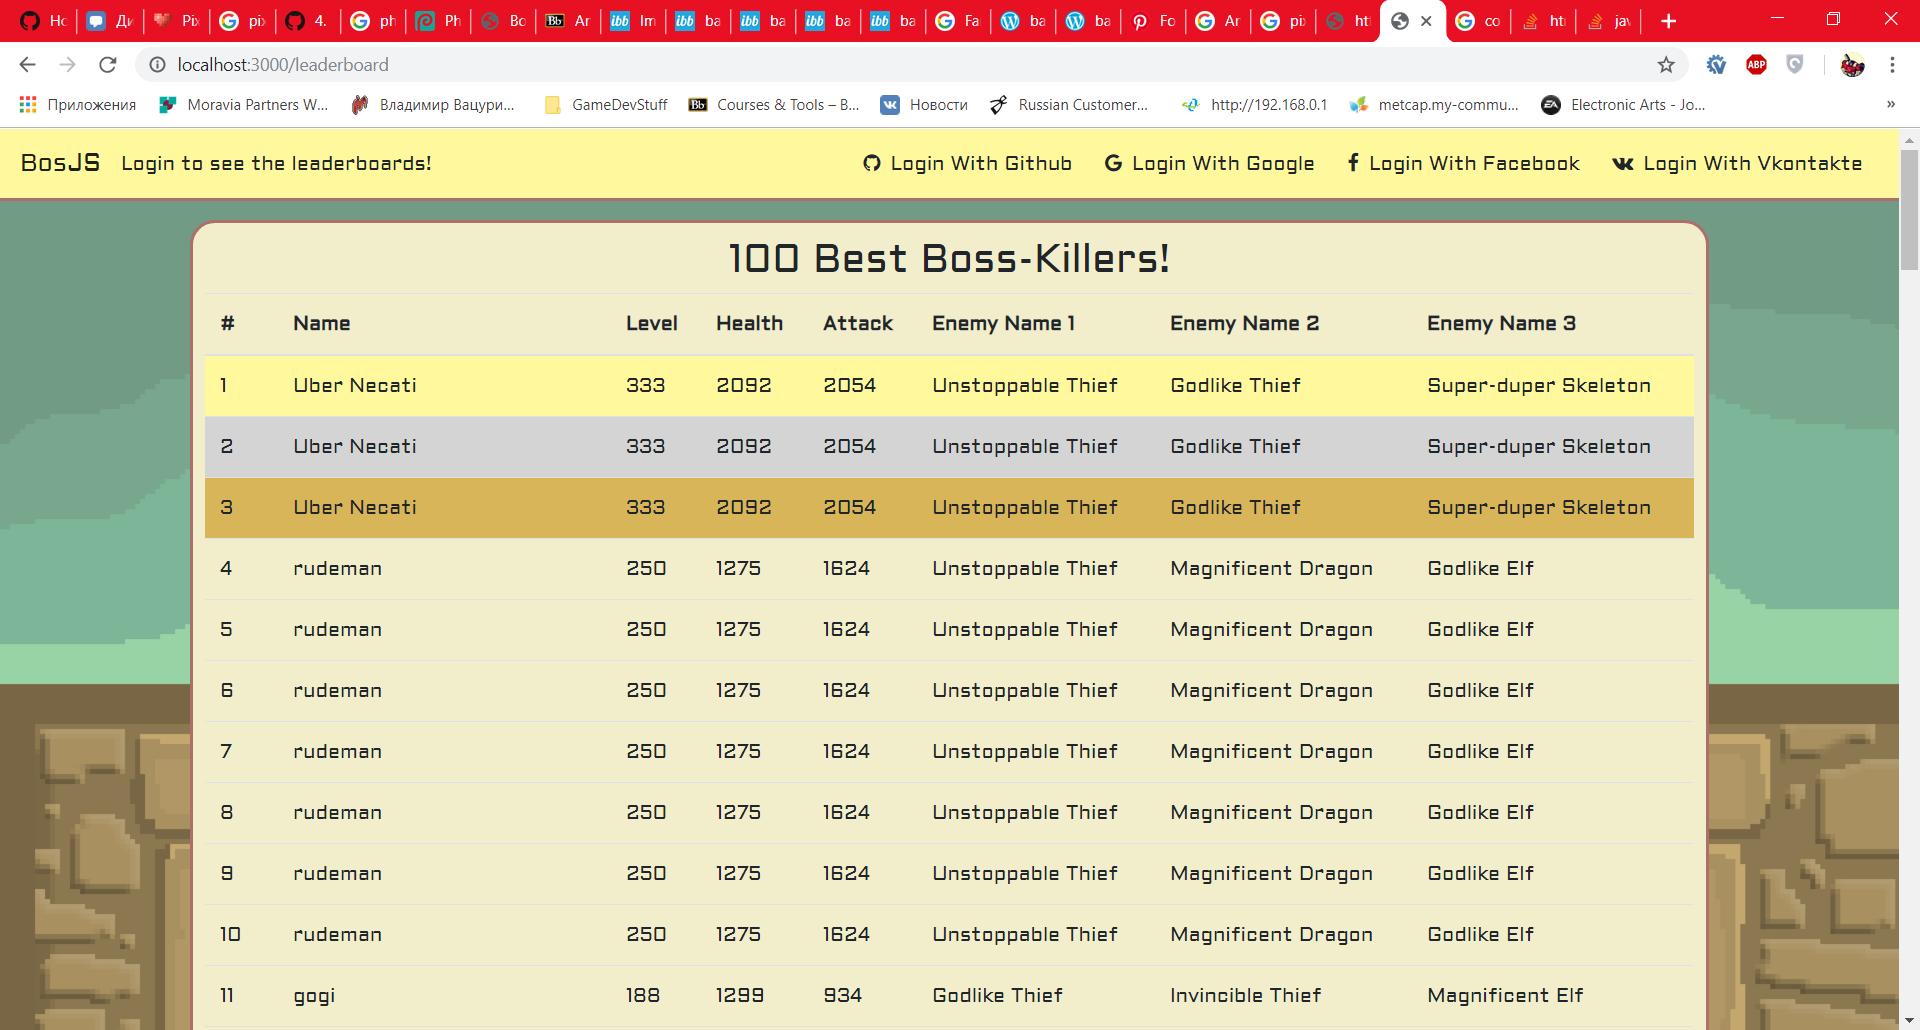Click the bookmark star in the address bar
The width and height of the screenshot is (1920, 1030).
(x=1666, y=64)
